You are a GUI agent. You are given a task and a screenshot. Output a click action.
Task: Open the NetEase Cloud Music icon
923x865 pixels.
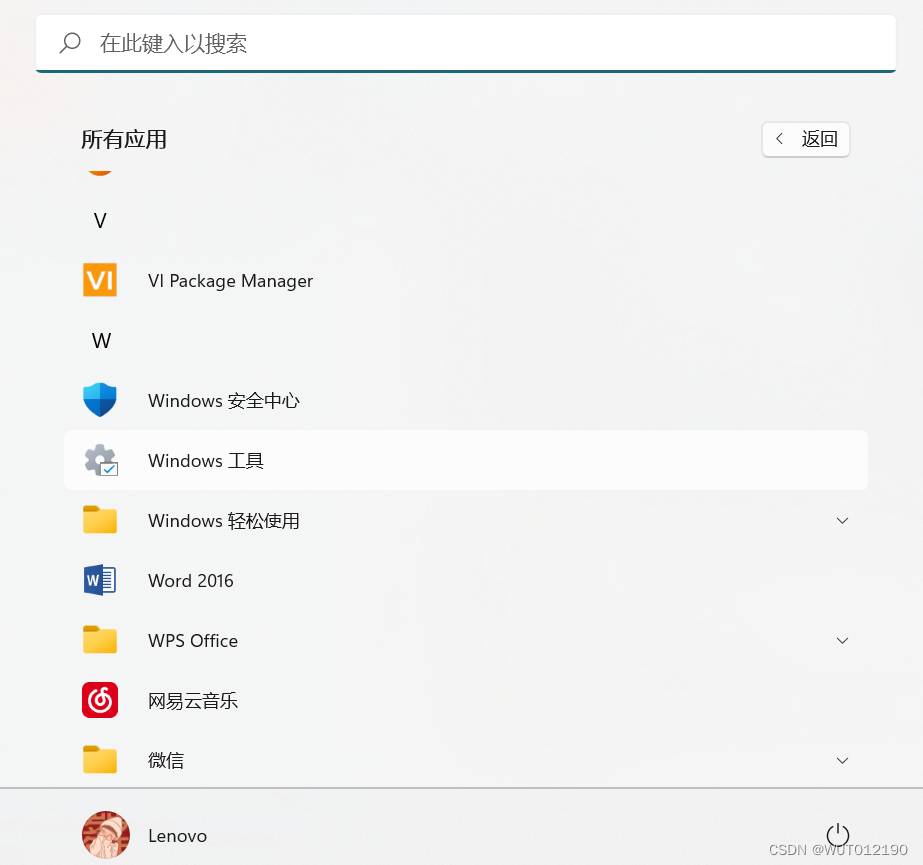(x=100, y=700)
